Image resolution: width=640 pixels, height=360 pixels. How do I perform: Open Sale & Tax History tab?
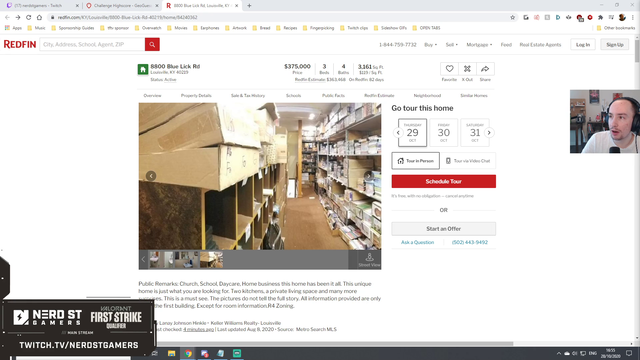click(x=248, y=96)
